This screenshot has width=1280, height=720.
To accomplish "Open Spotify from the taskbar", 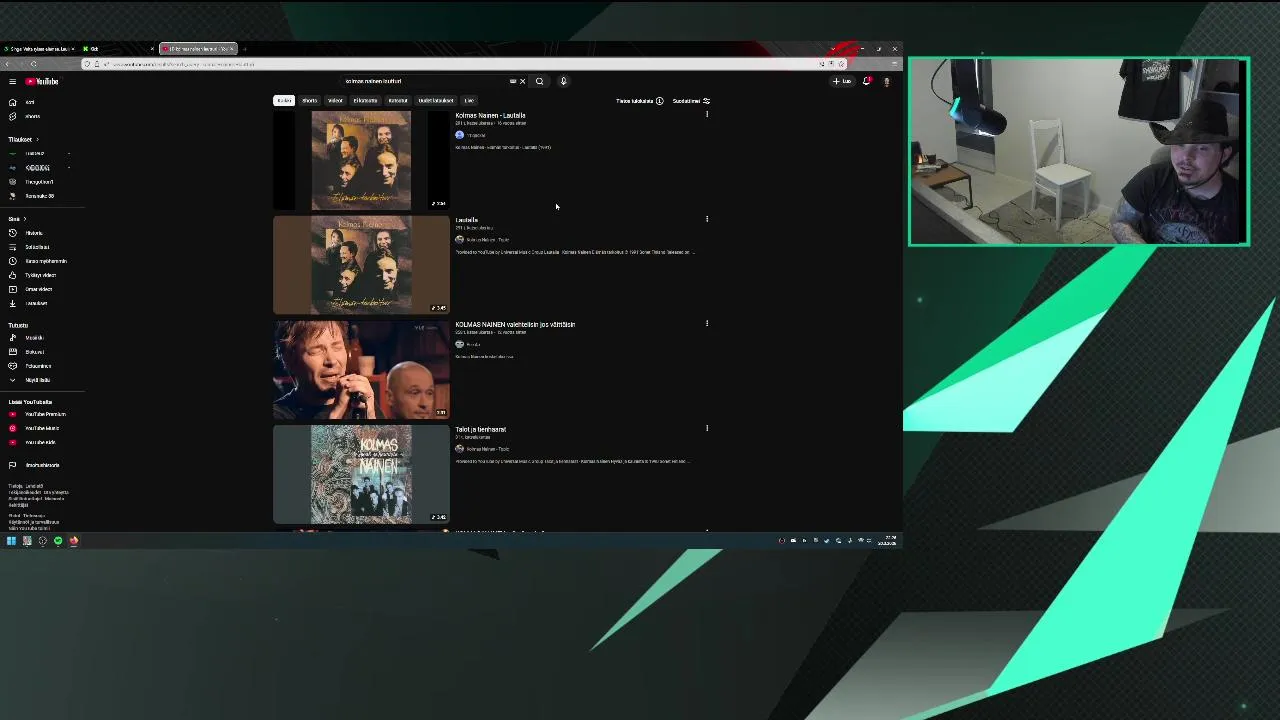I will pyautogui.click(x=58, y=541).
